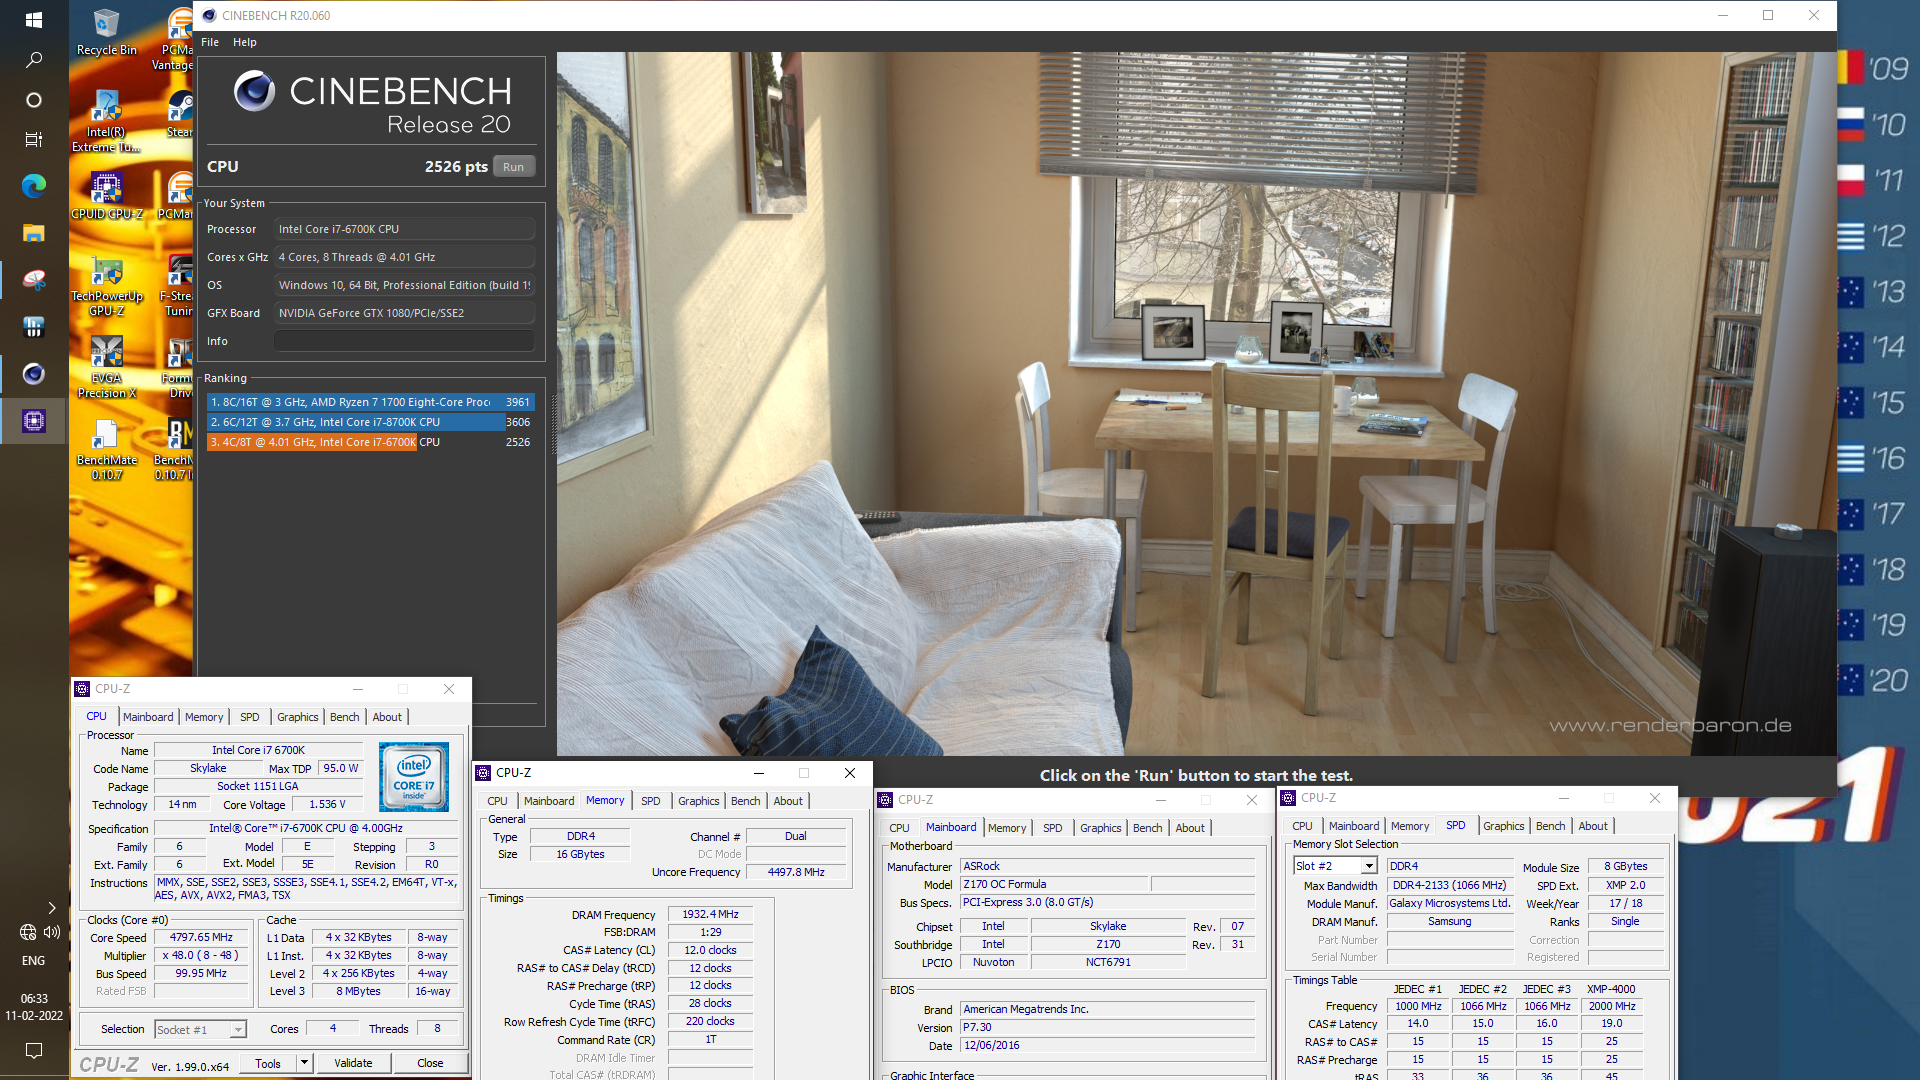The image size is (1920, 1080).
Task: Click CPU-Z Mainboard window title icon
Action: [885, 800]
